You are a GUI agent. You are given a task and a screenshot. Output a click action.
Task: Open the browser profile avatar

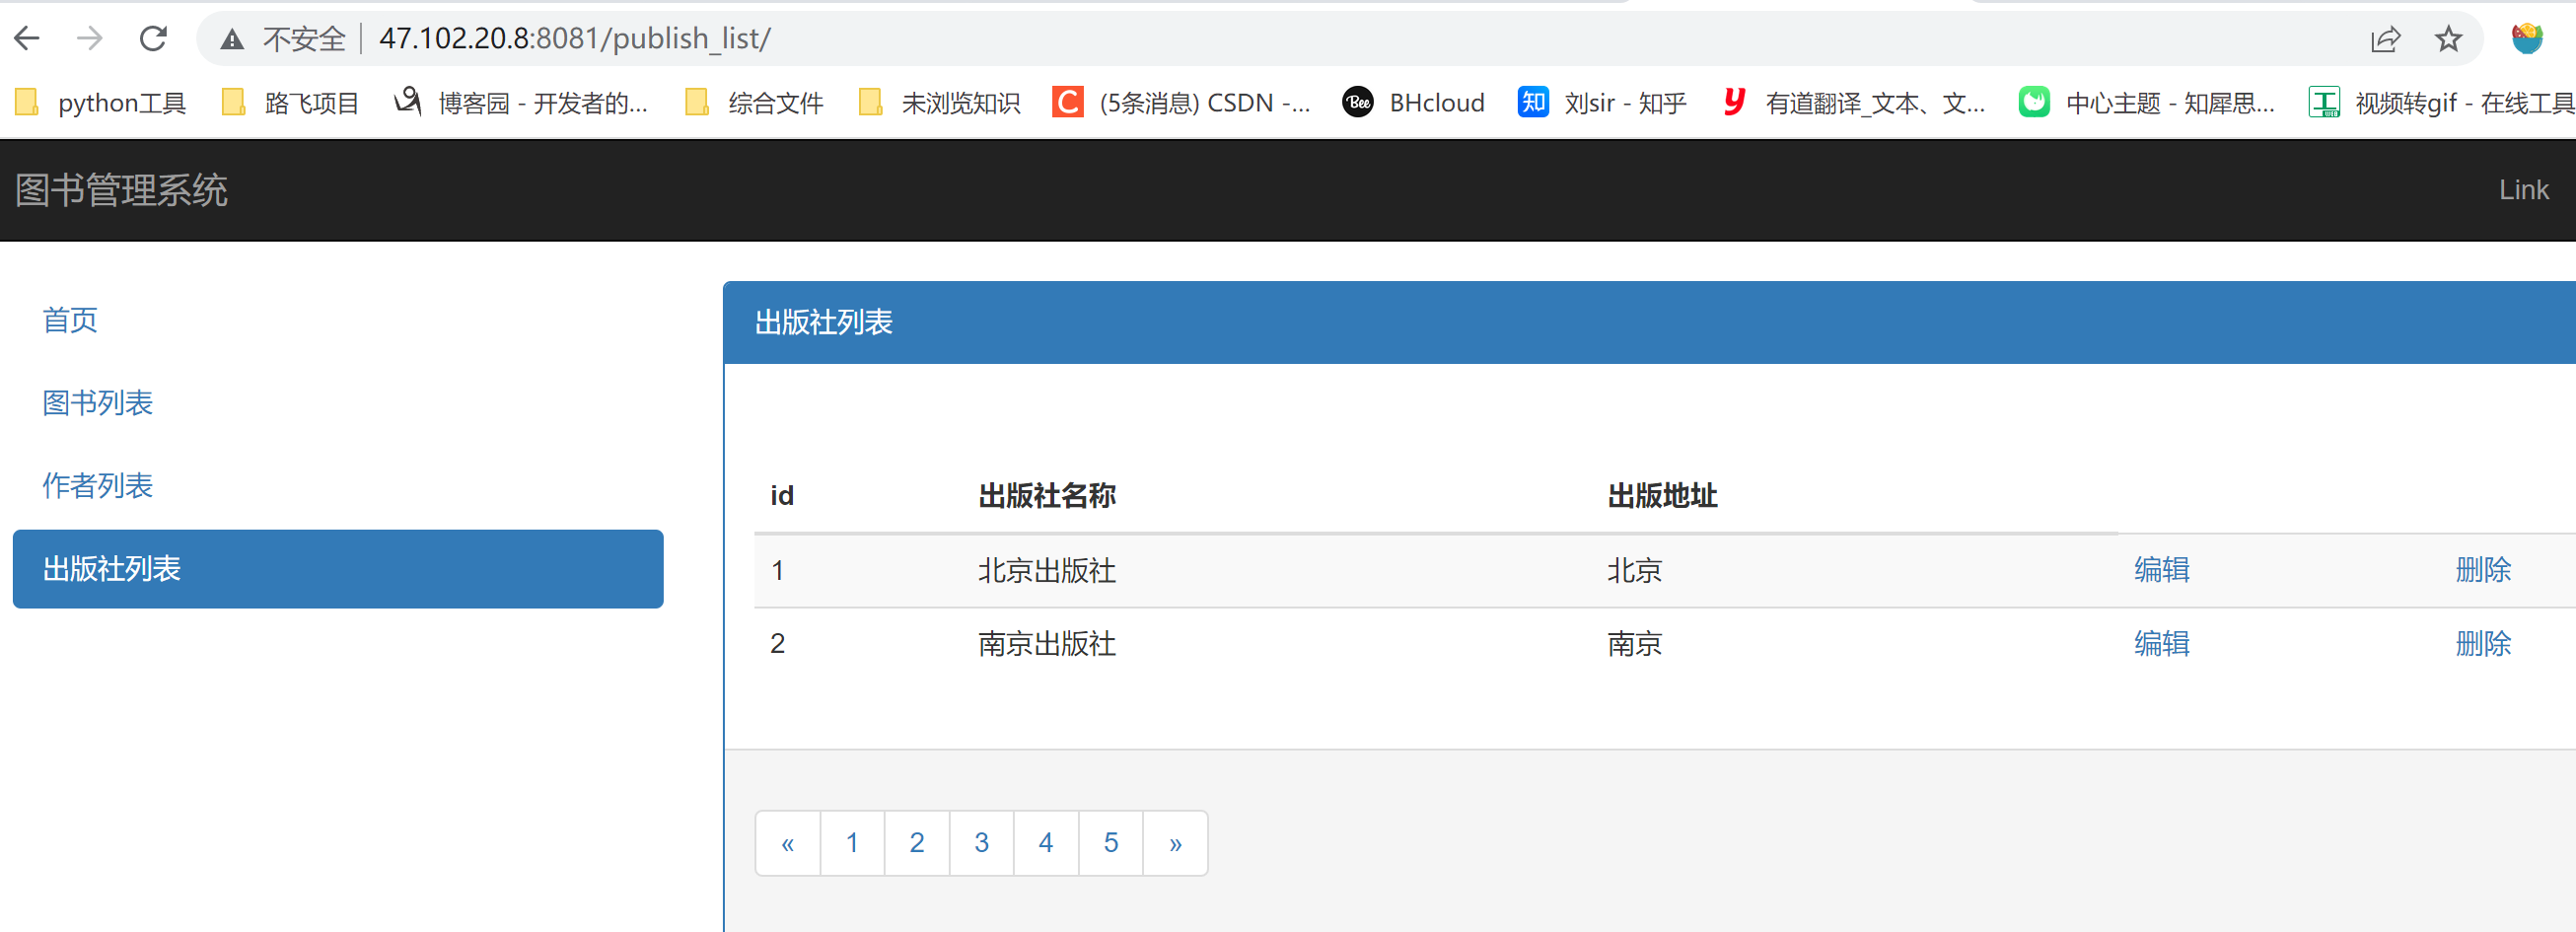(2527, 39)
